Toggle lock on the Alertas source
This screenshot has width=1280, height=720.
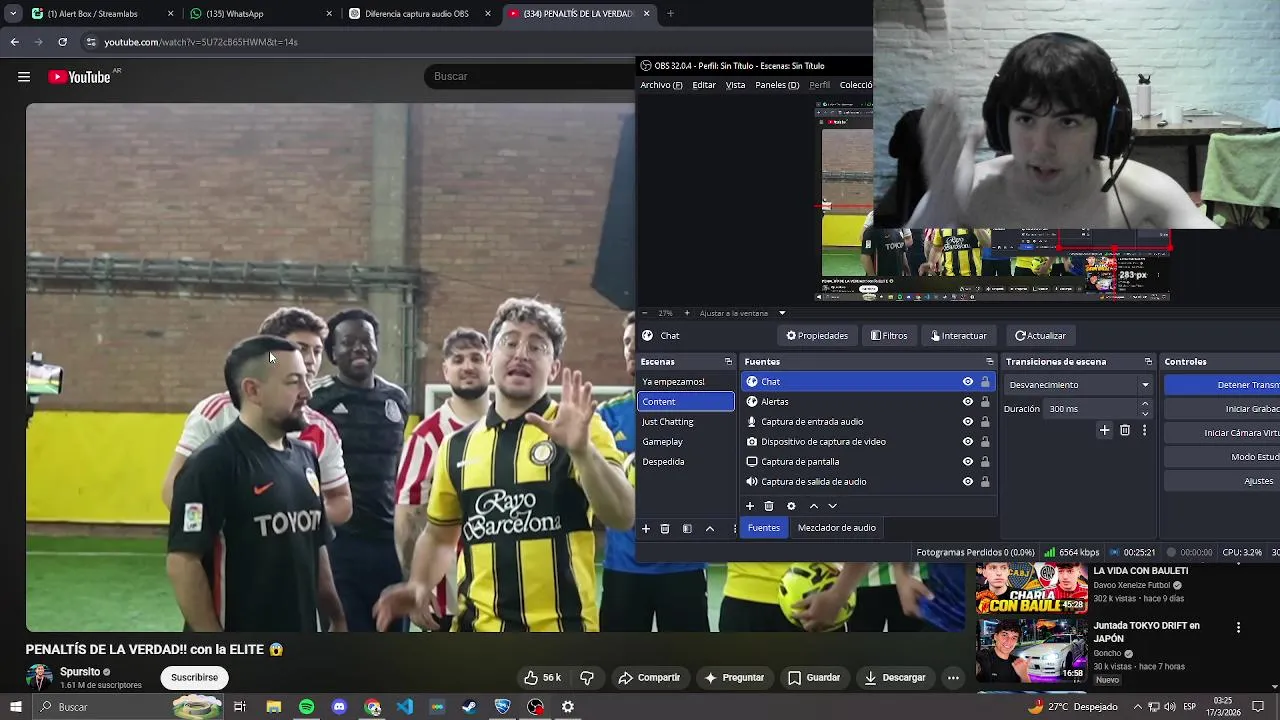985,402
